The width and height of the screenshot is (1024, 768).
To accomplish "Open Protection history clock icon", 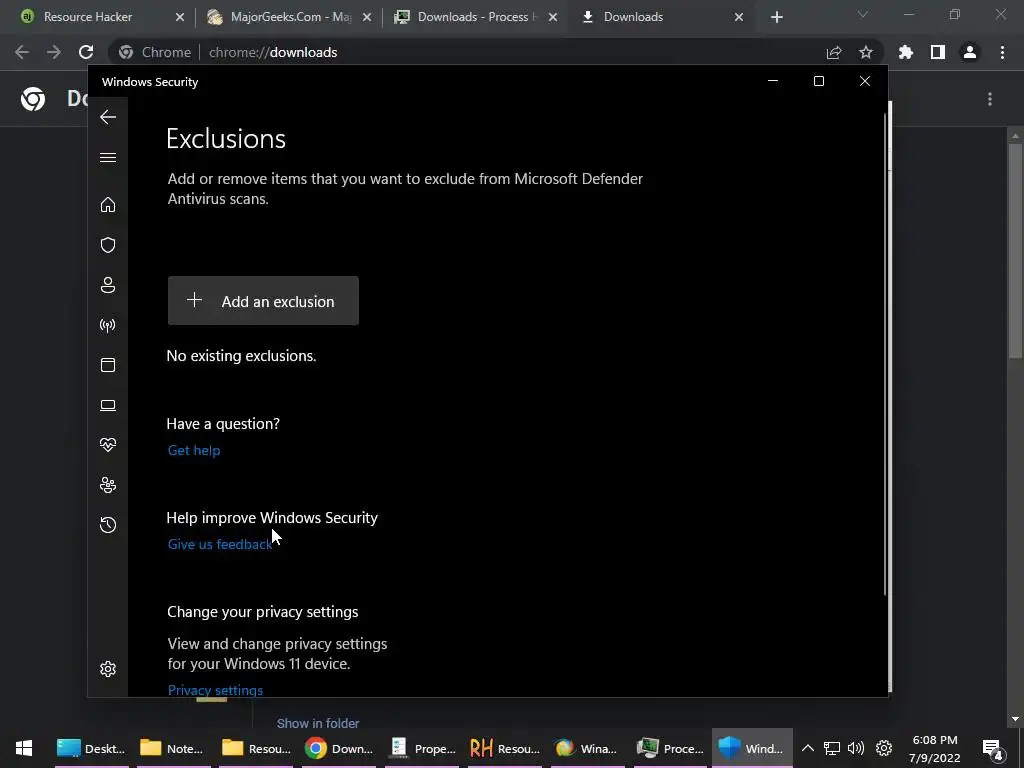I will coord(108,525).
